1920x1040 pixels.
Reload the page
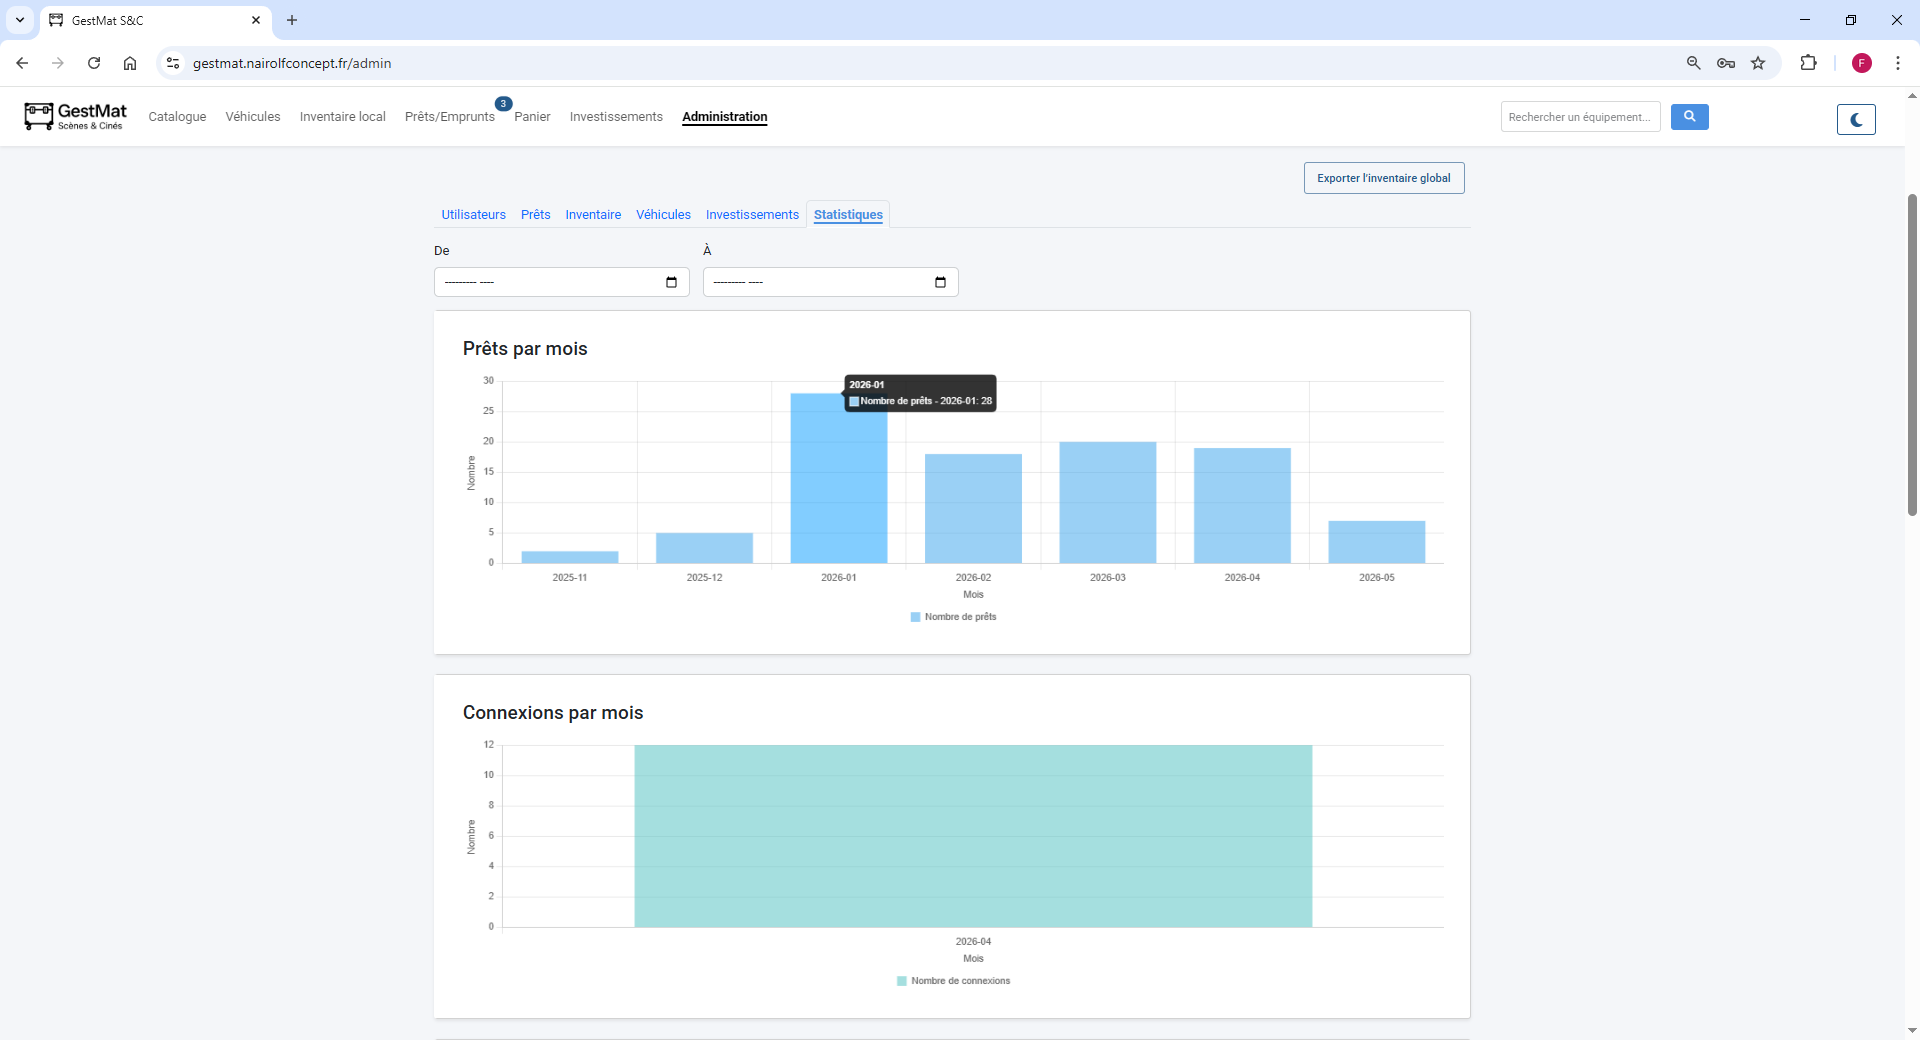94,63
